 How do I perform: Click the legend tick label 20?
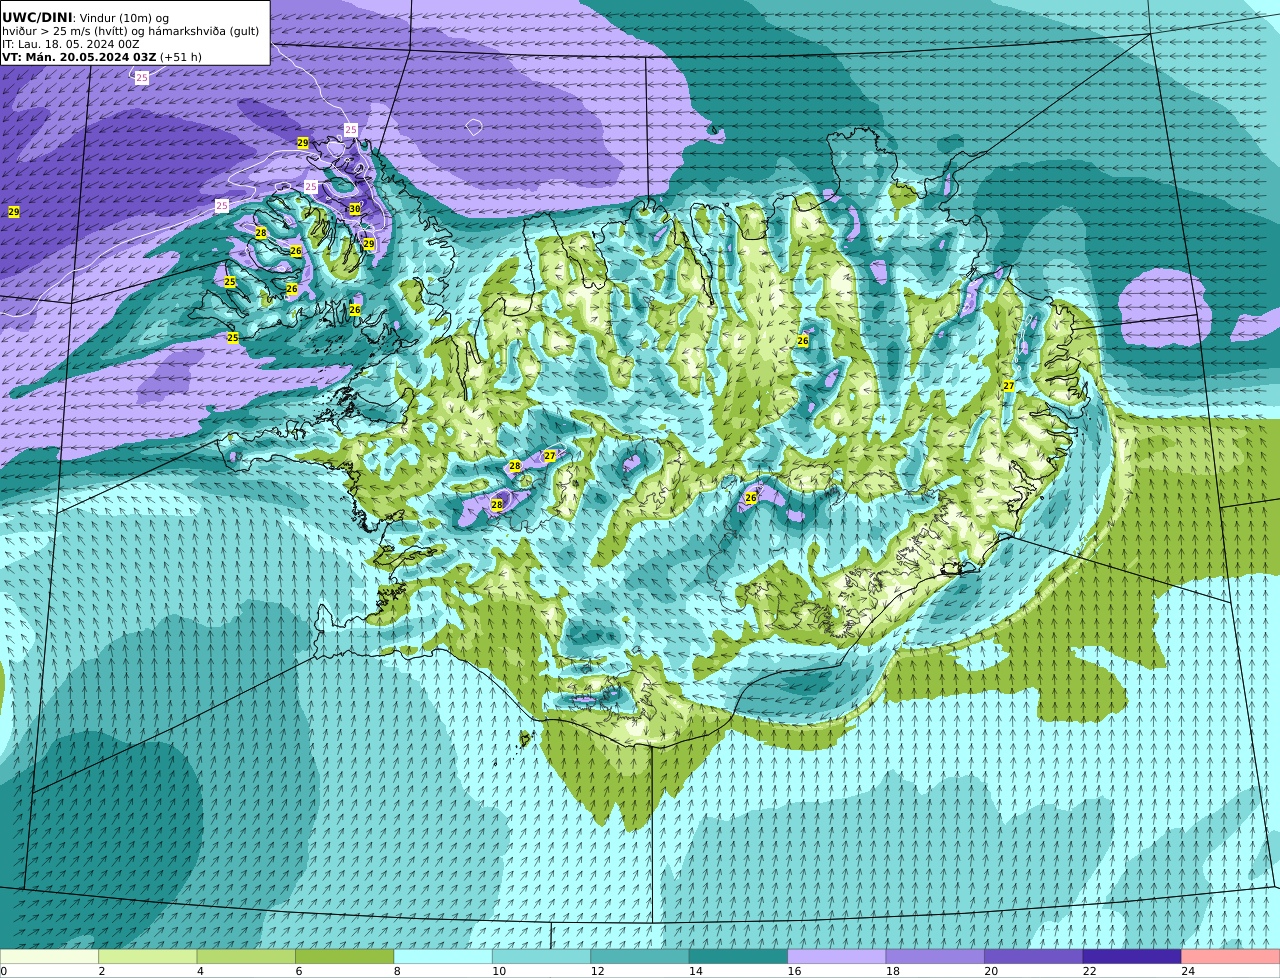tap(991, 971)
